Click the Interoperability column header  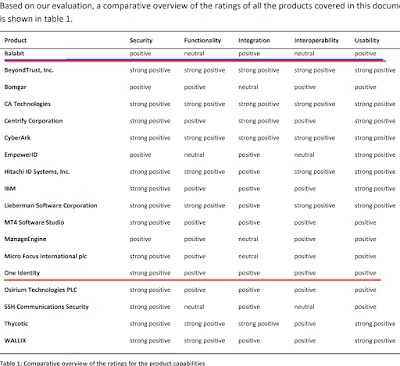pos(316,40)
